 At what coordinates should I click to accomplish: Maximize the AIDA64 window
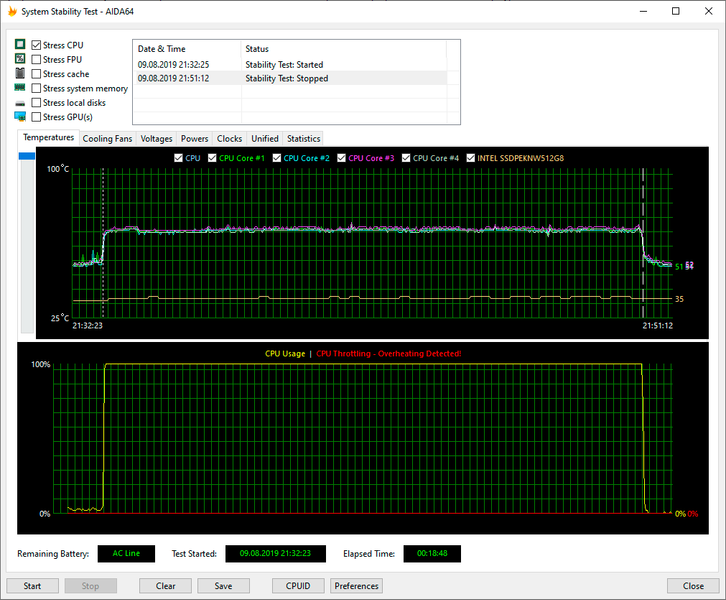pos(676,11)
